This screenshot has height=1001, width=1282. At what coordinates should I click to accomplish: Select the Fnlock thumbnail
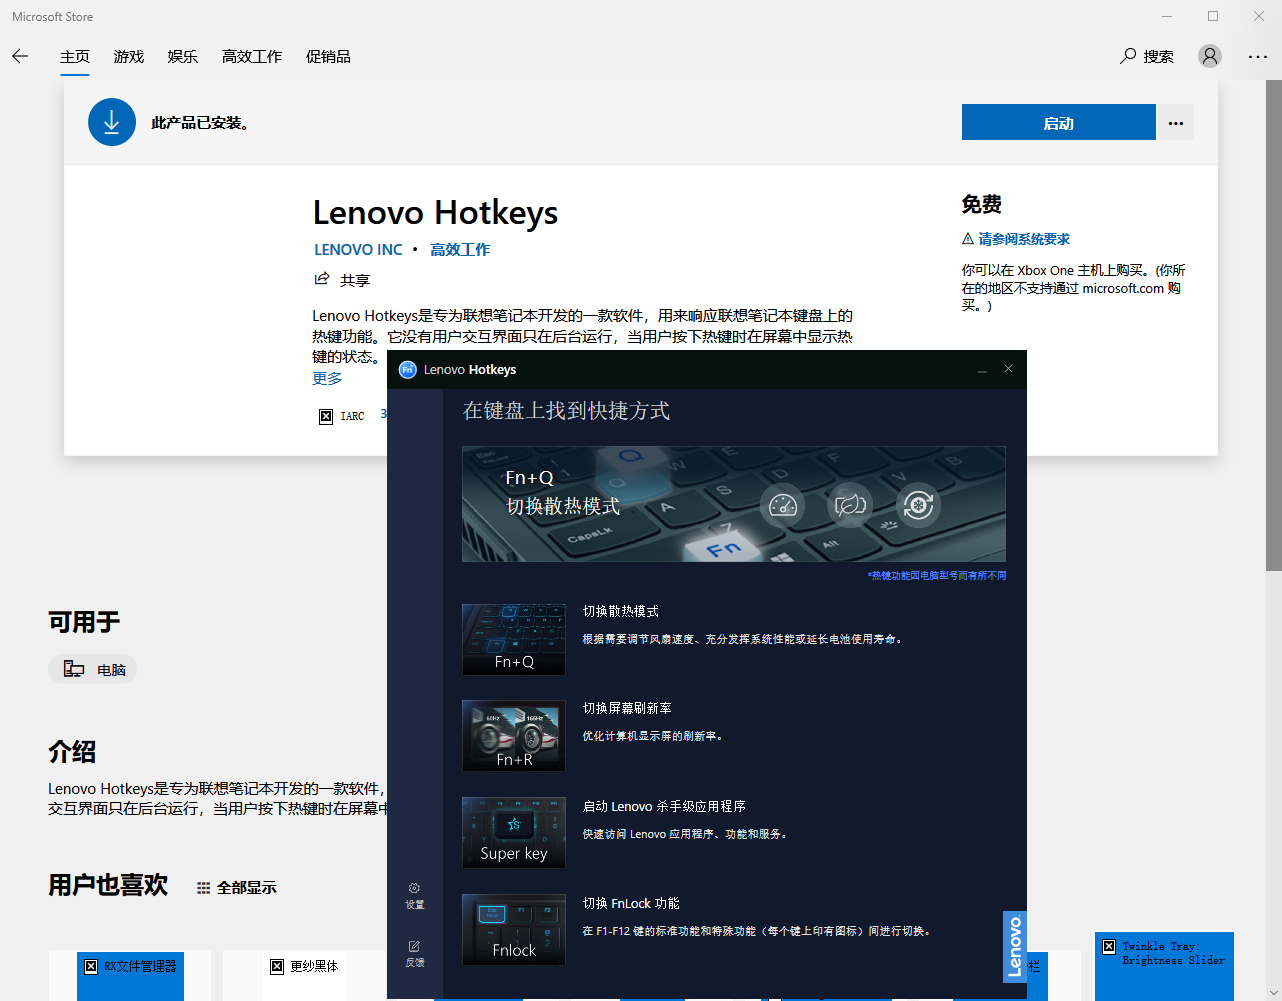(x=514, y=930)
